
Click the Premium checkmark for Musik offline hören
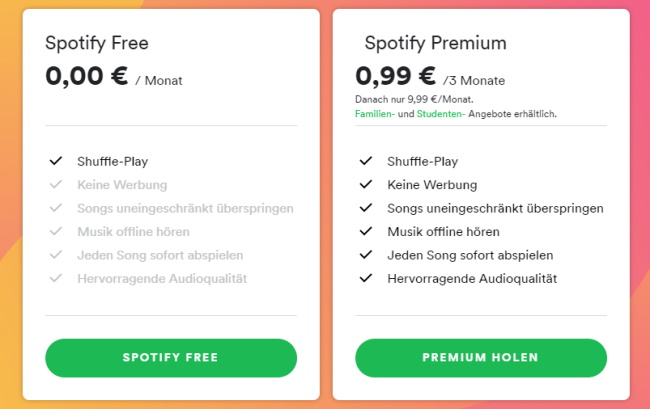tap(366, 231)
